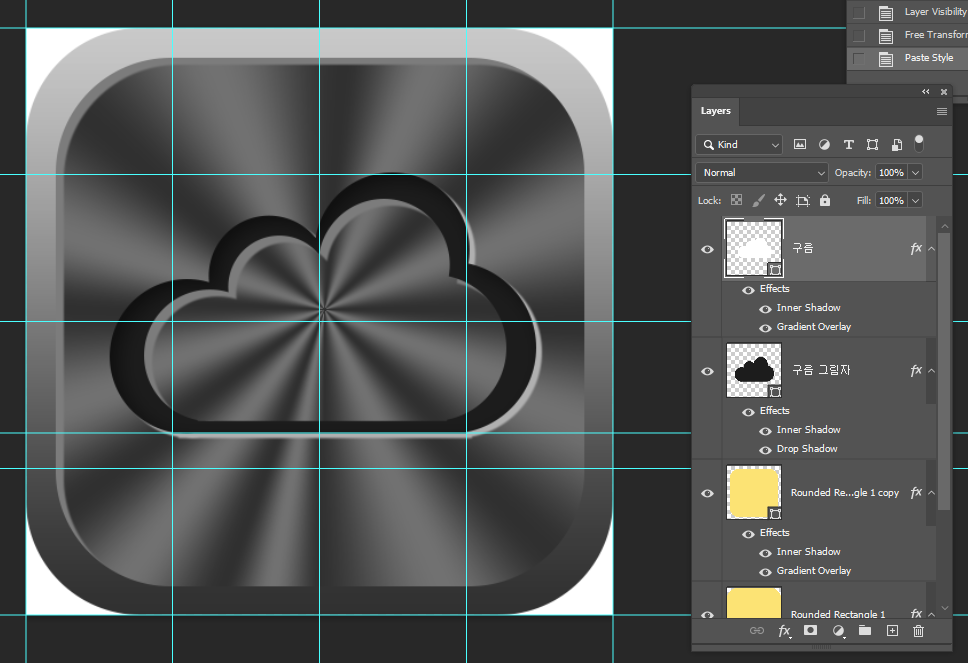Close the Layers panel
This screenshot has width=968, height=663.
(x=944, y=91)
